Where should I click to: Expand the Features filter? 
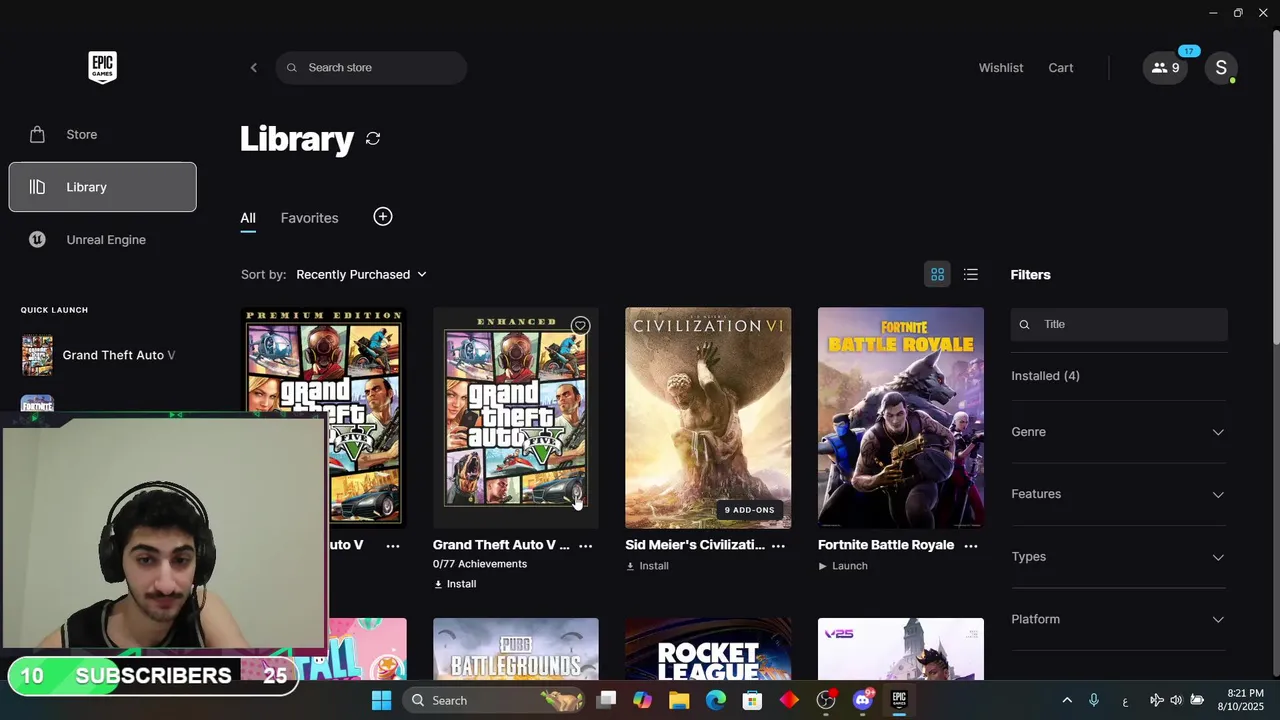pyautogui.click(x=1119, y=494)
